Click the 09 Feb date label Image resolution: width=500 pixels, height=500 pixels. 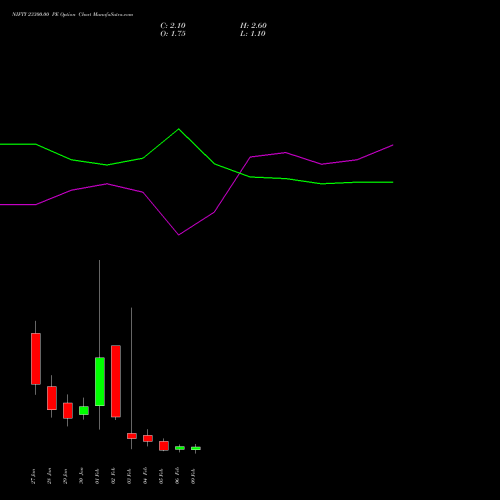193,476
